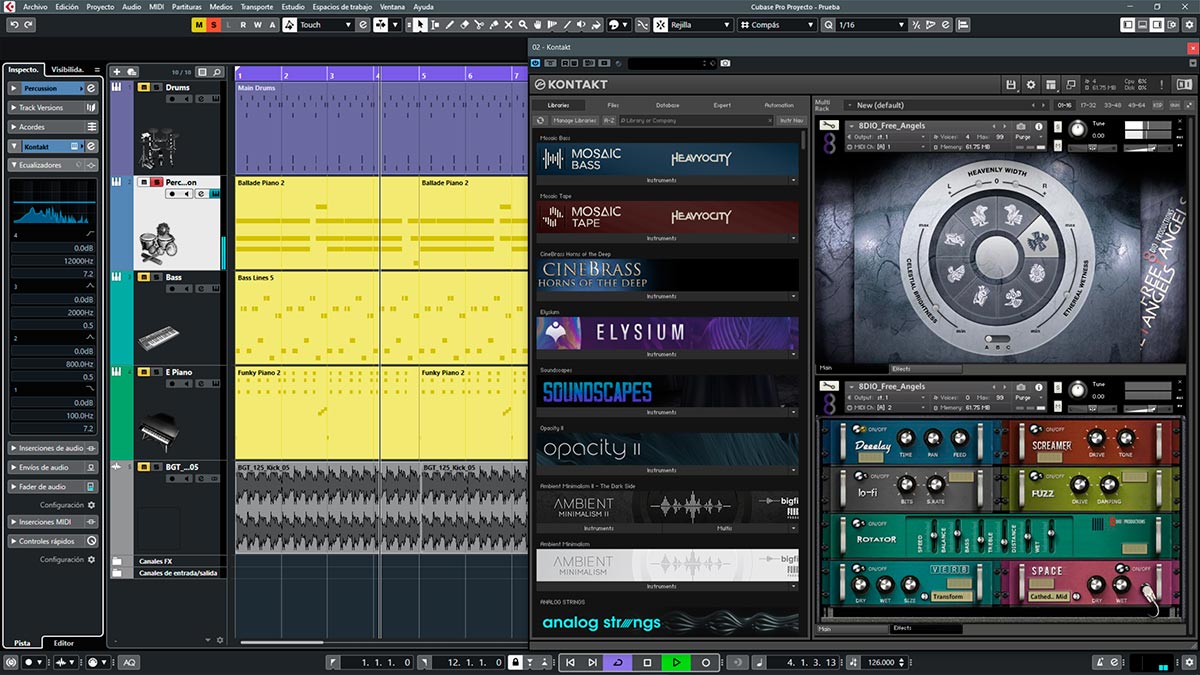Screen dimensions: 1200x675
Task: Open the Rejilla snap type dropdown
Action: (700, 25)
